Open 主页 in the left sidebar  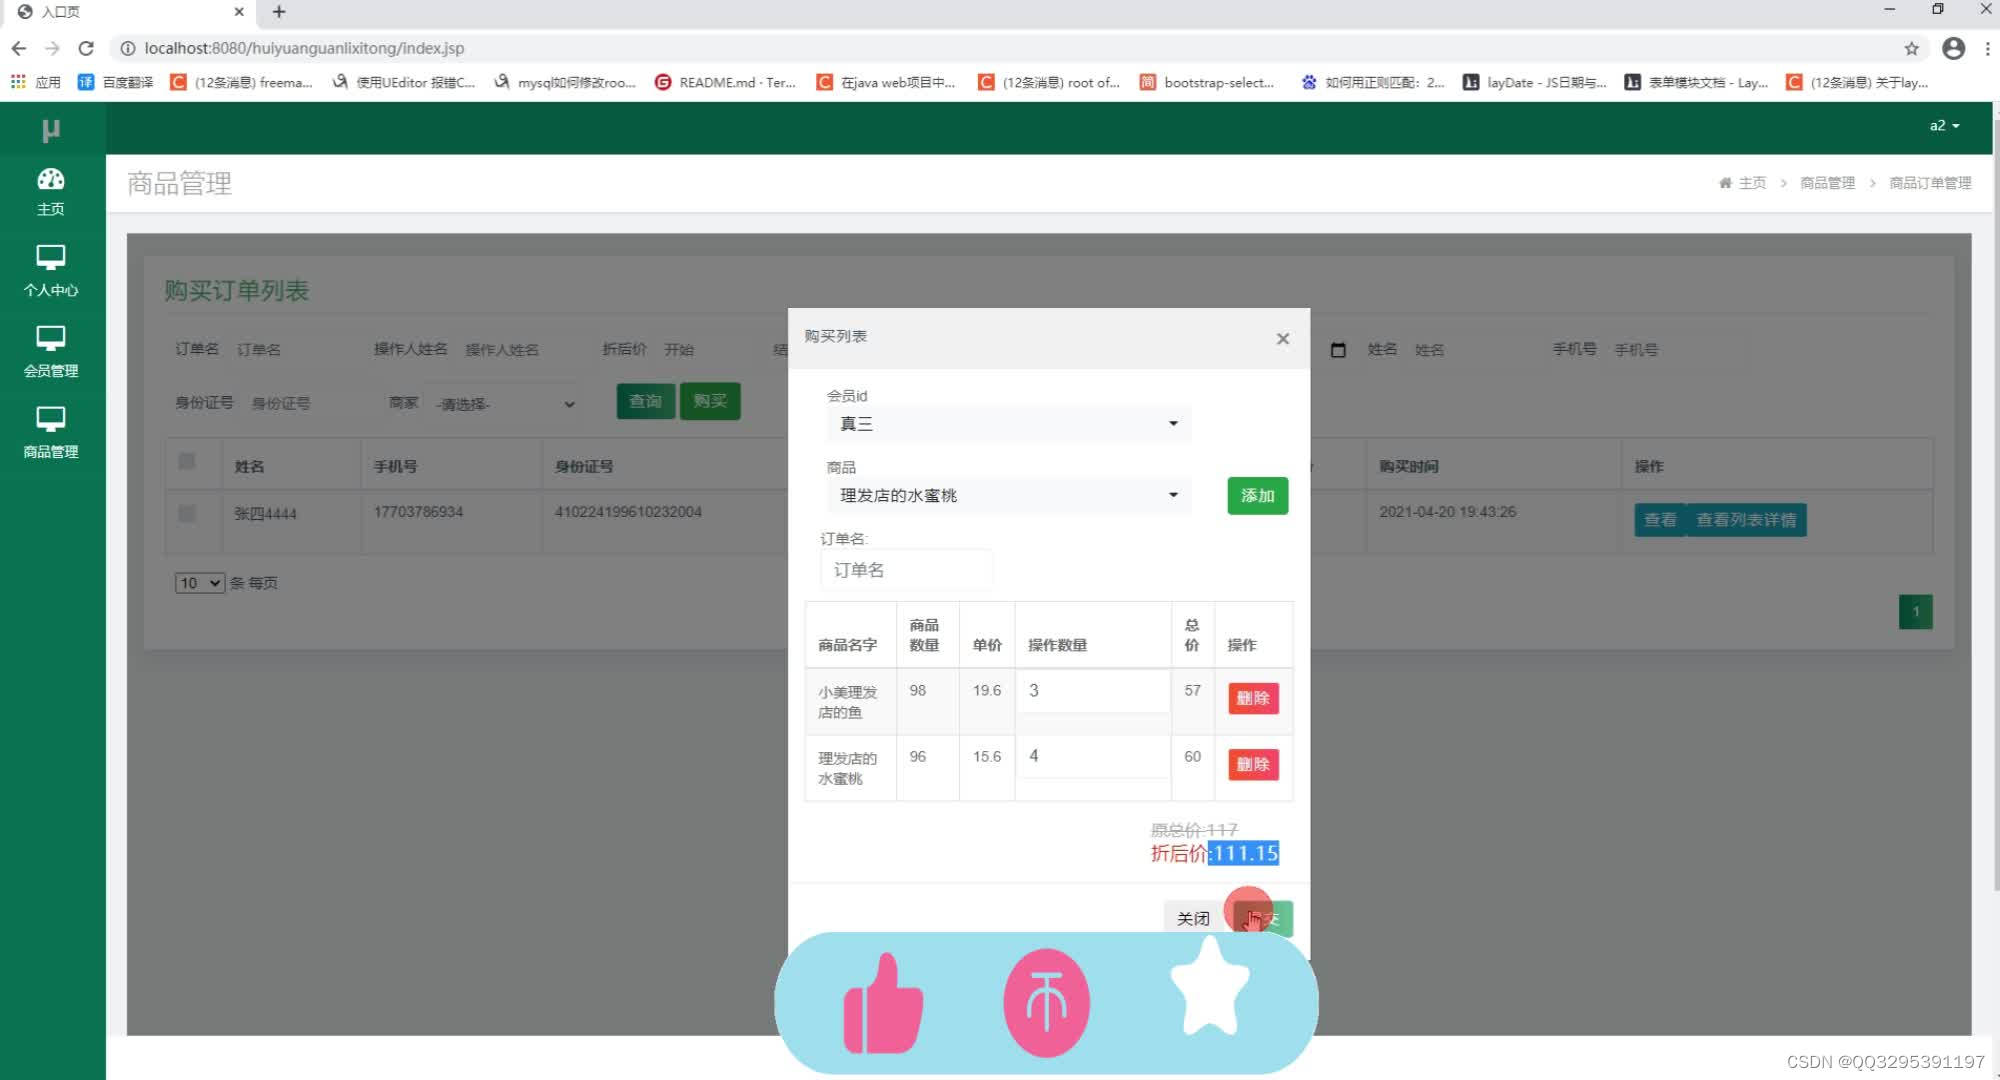51,192
